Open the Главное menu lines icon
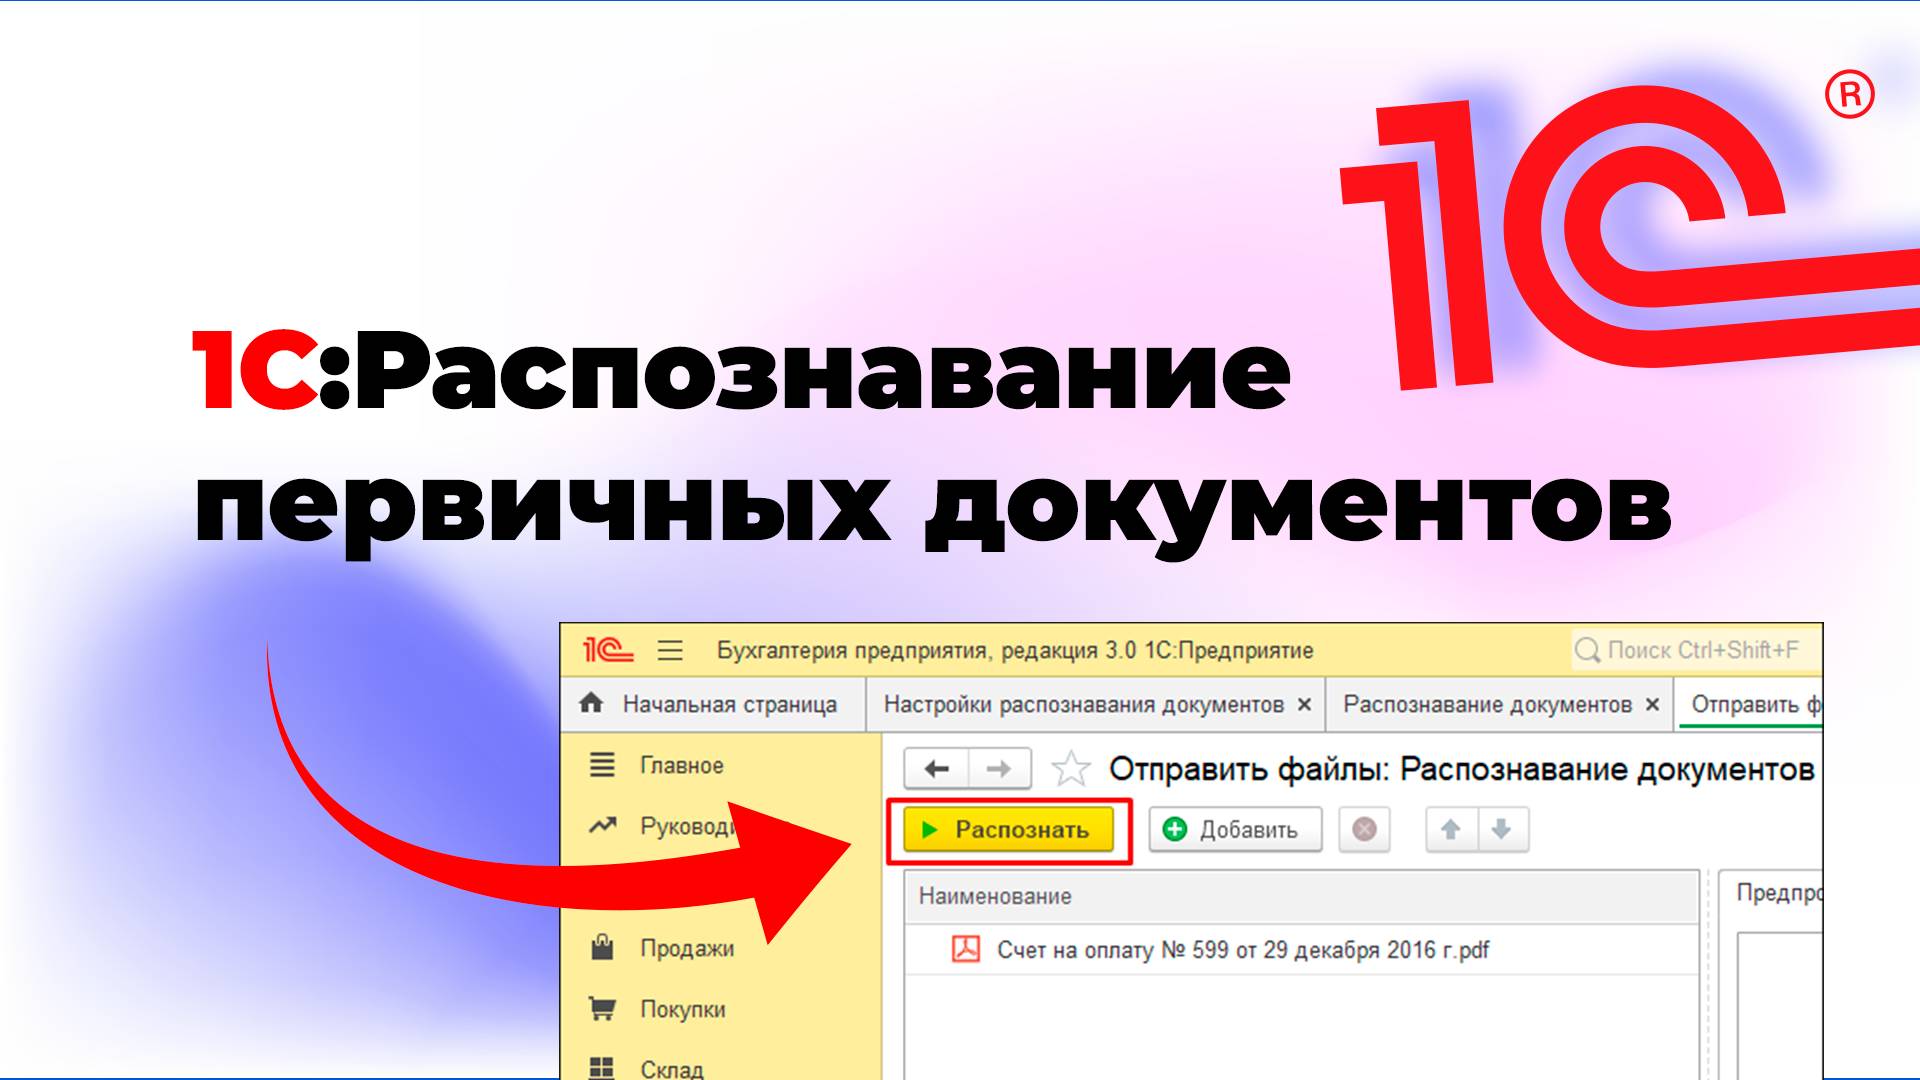 pos(601,765)
